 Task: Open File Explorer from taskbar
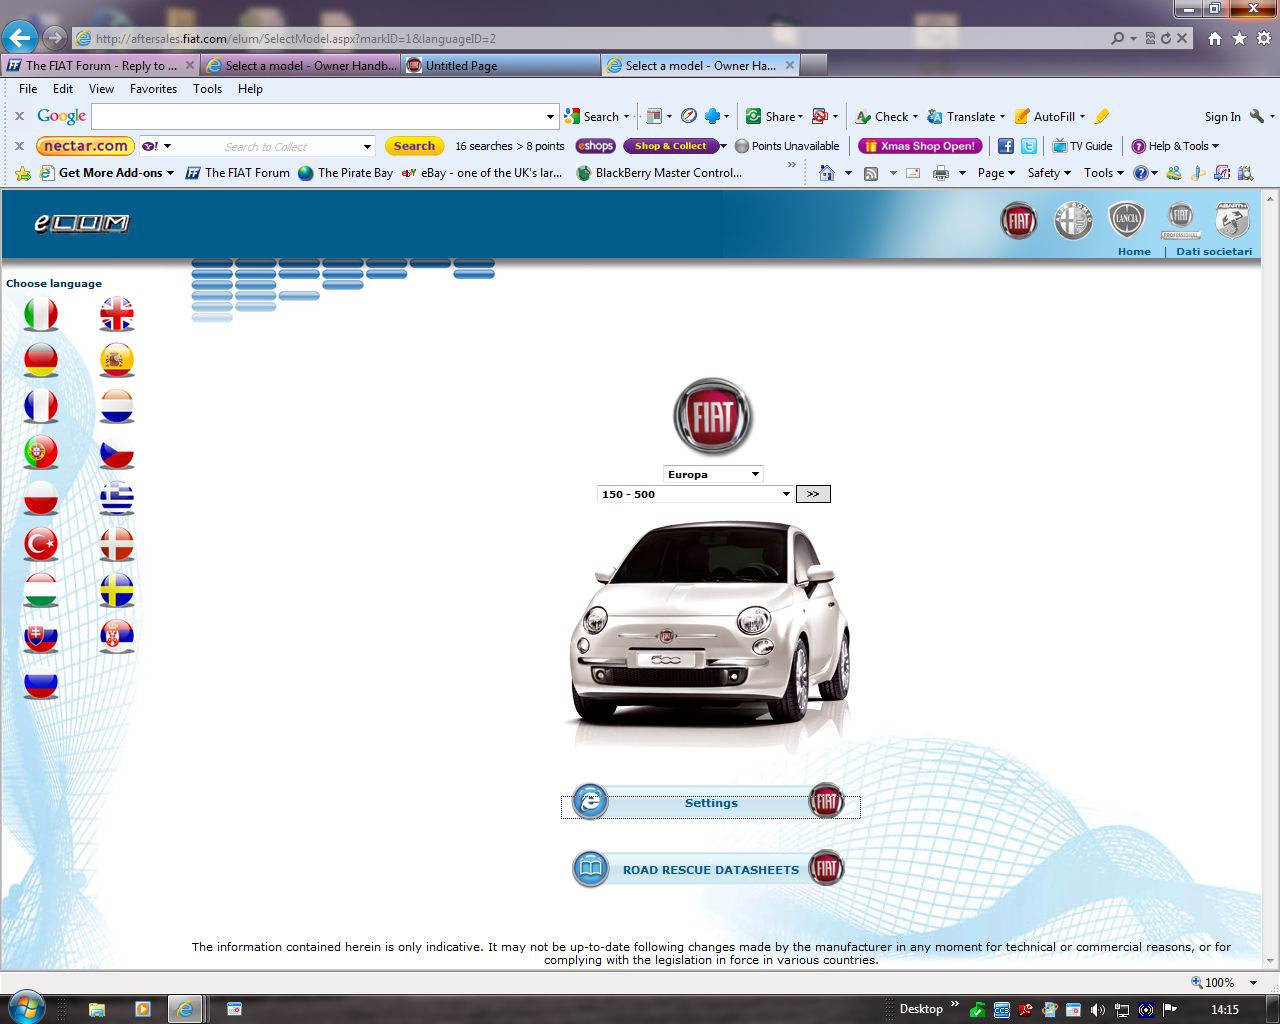coord(97,1009)
